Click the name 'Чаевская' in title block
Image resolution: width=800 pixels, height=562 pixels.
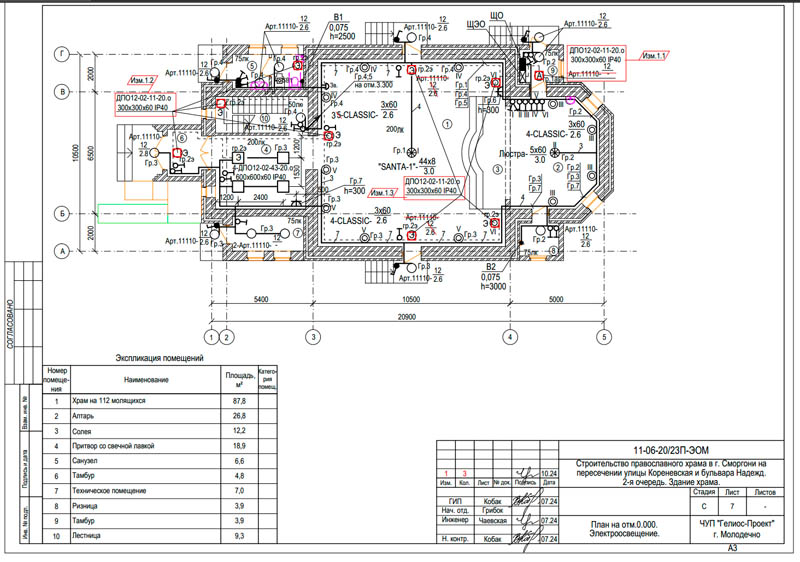tap(493, 521)
